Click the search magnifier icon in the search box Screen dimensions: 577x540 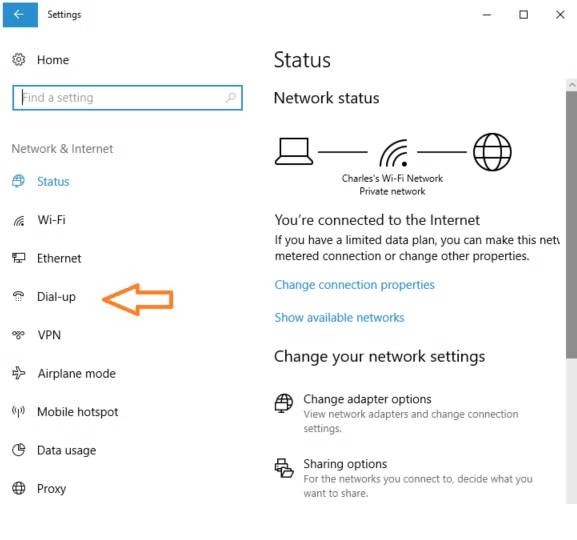click(x=231, y=97)
